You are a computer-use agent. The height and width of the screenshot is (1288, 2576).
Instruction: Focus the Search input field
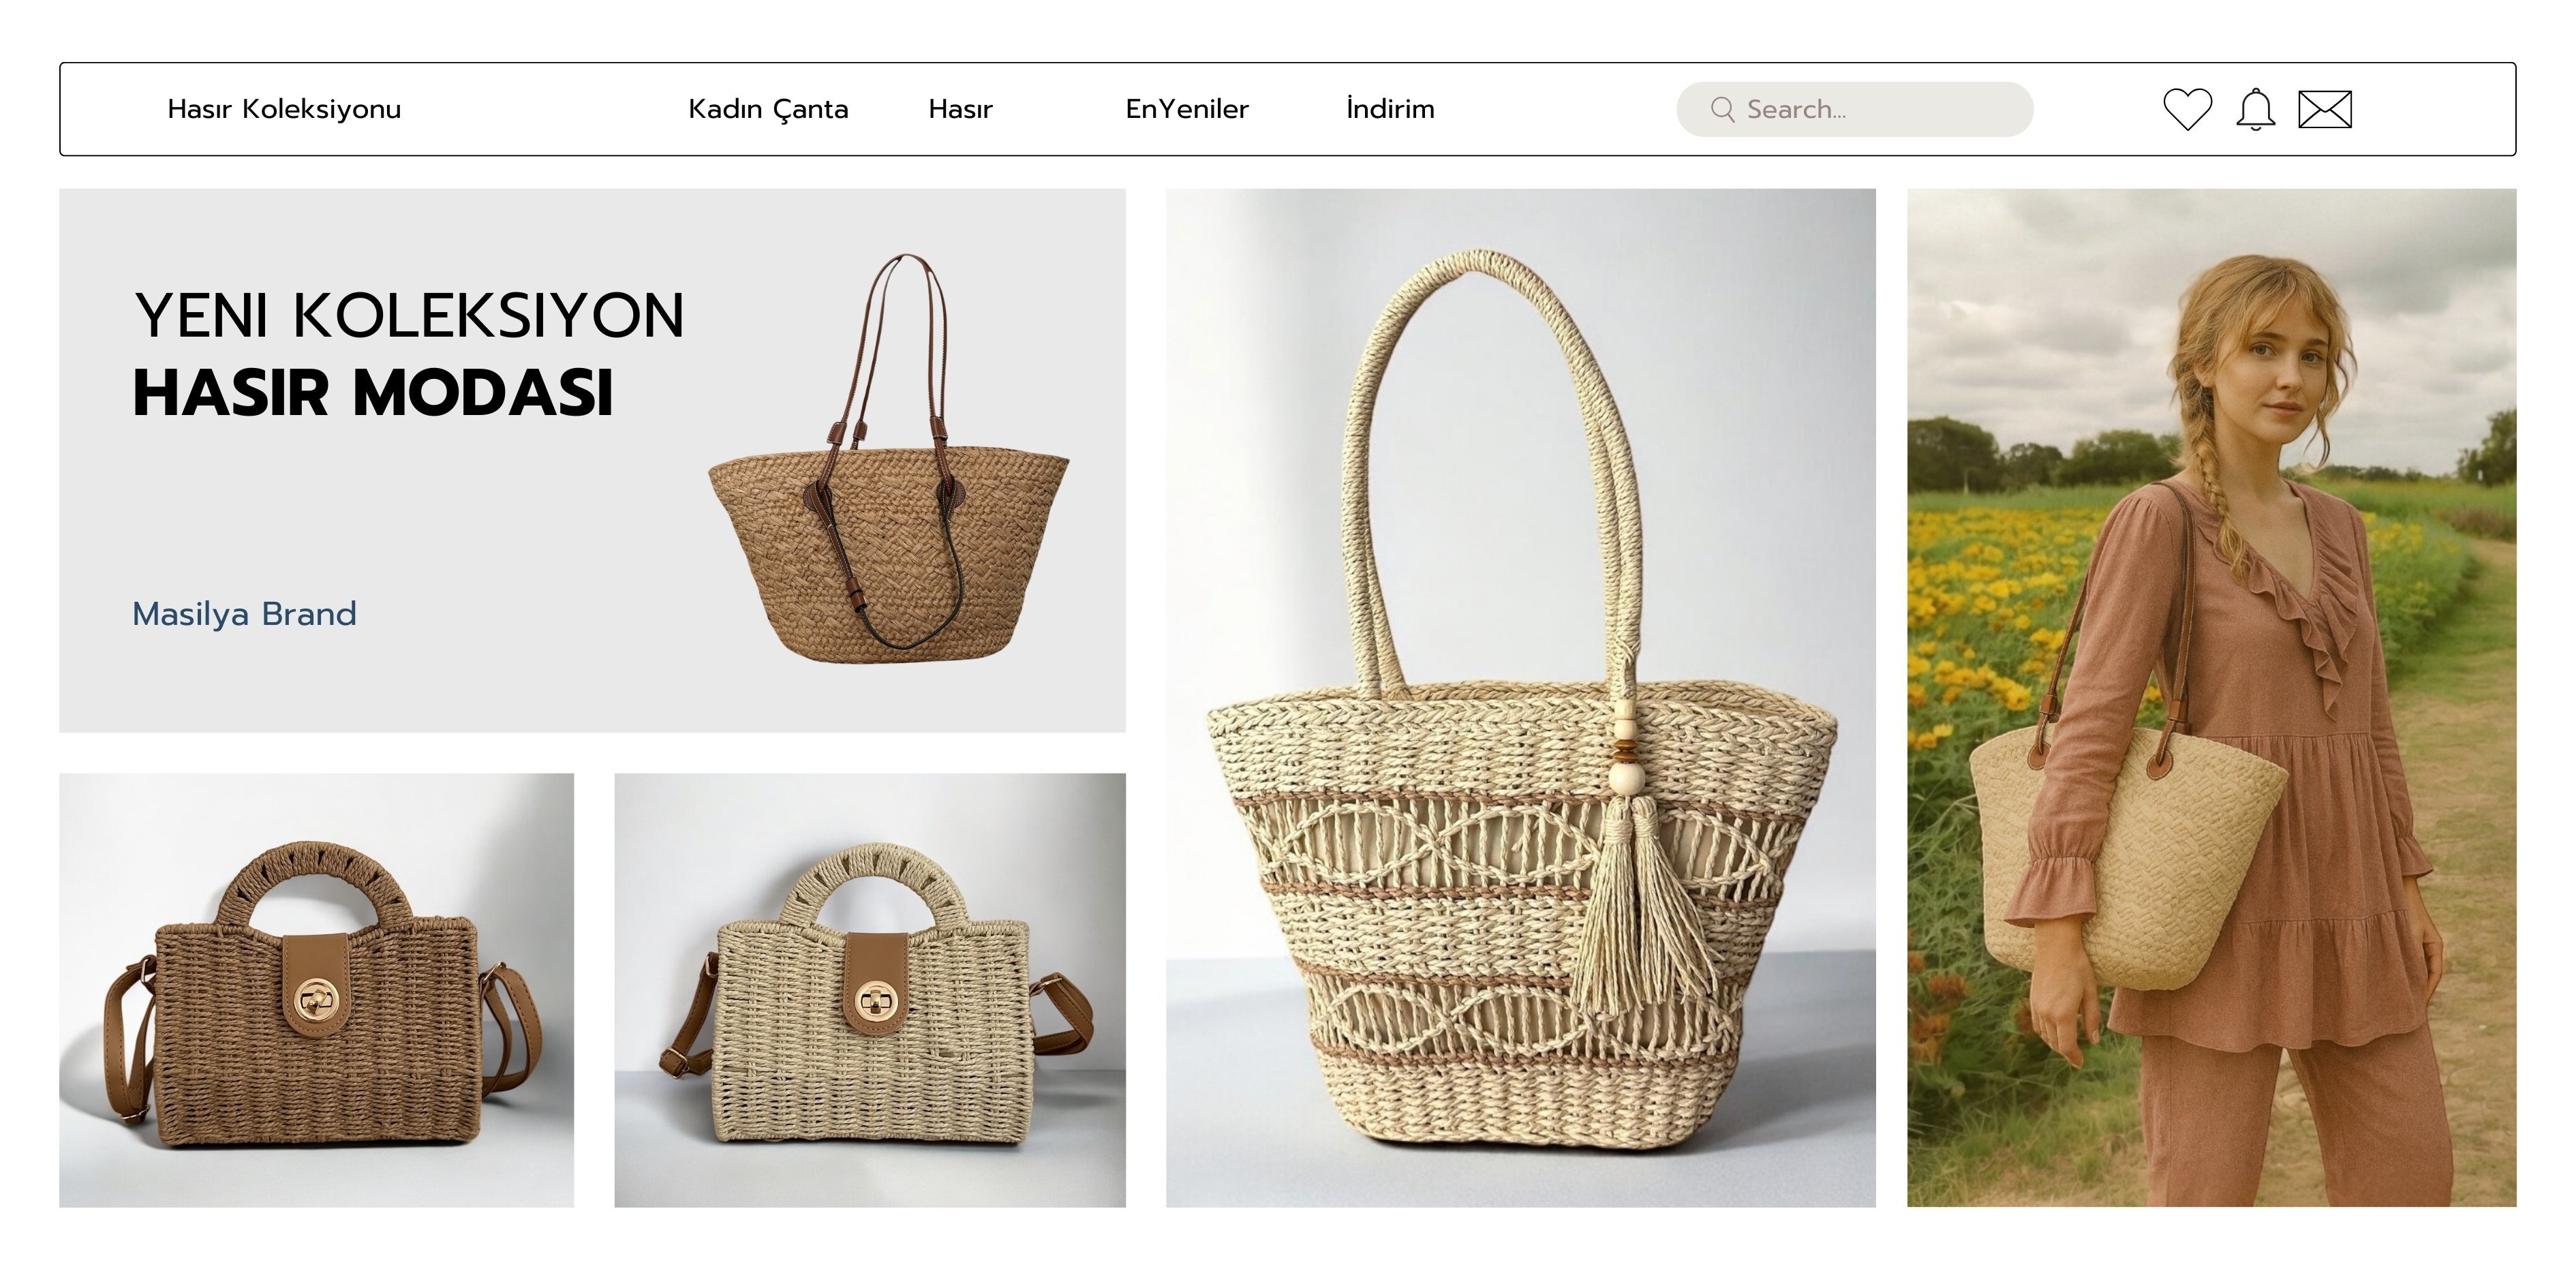coord(1854,109)
